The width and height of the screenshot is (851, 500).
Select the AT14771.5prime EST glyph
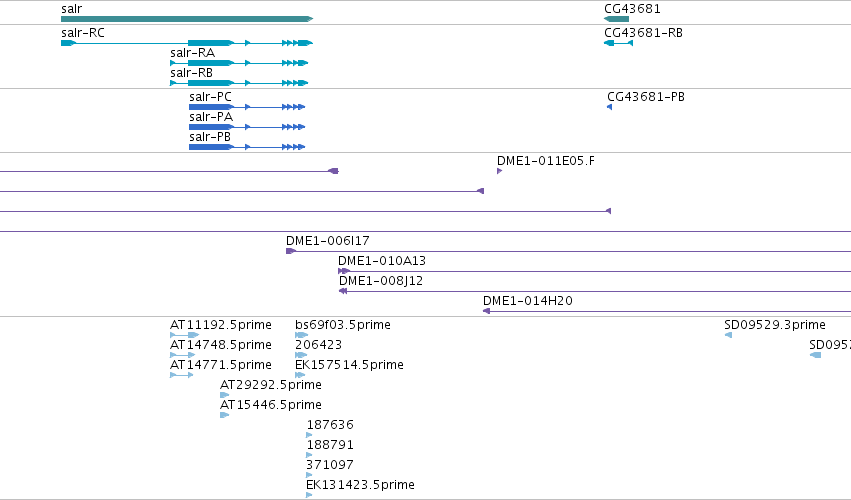(182, 375)
